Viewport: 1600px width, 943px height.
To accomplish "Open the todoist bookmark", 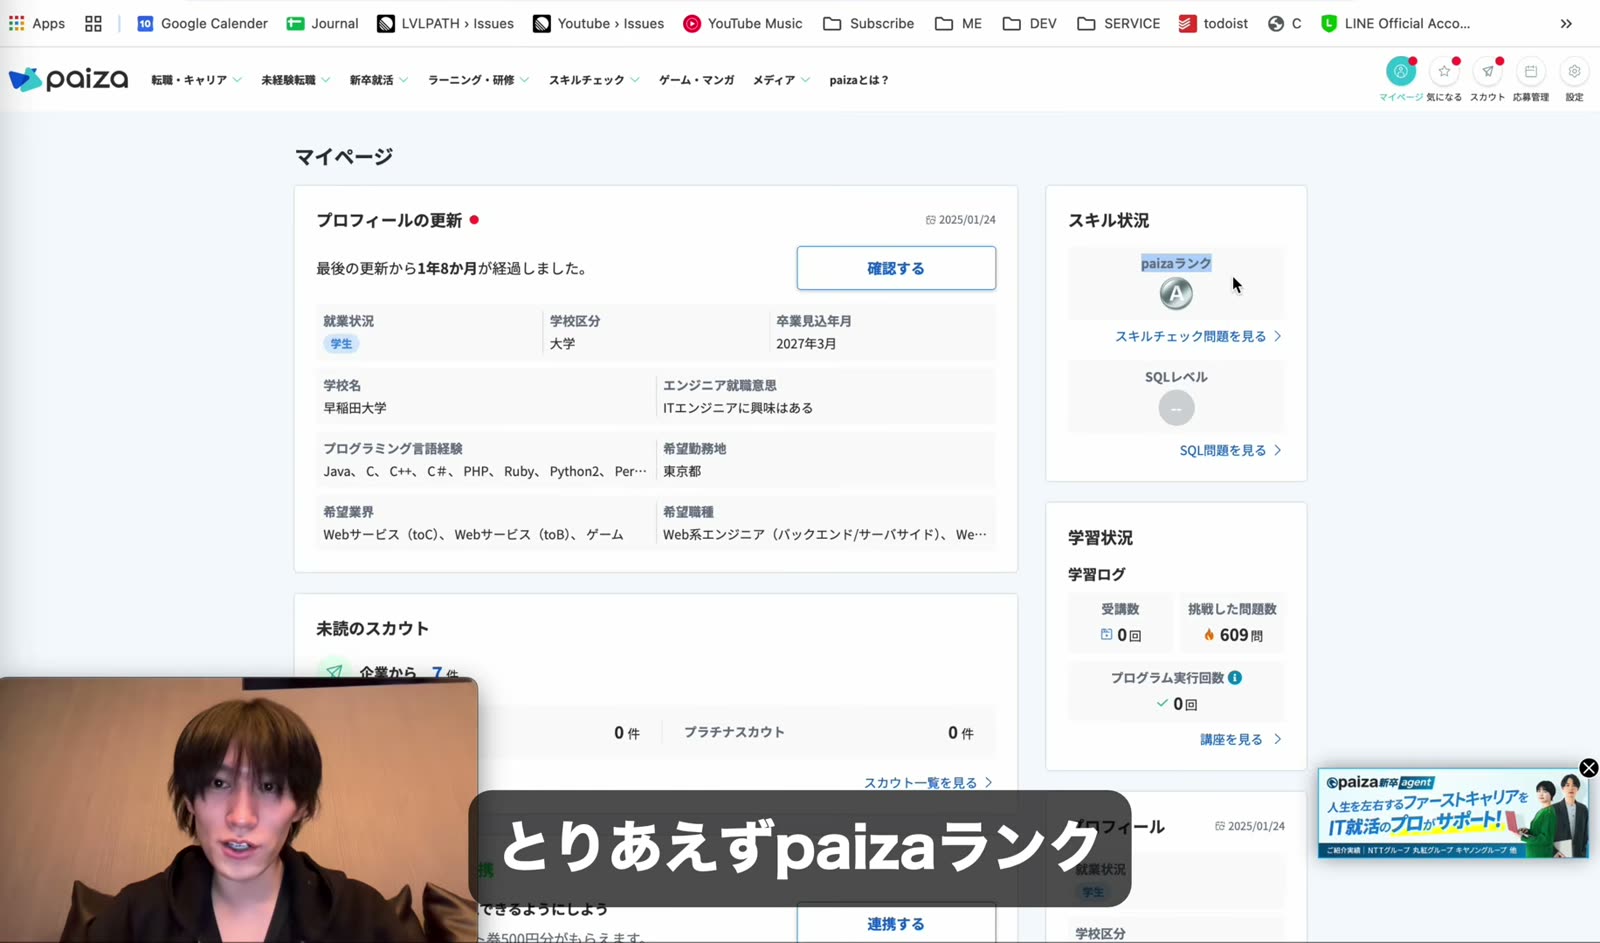I will click(x=1213, y=23).
